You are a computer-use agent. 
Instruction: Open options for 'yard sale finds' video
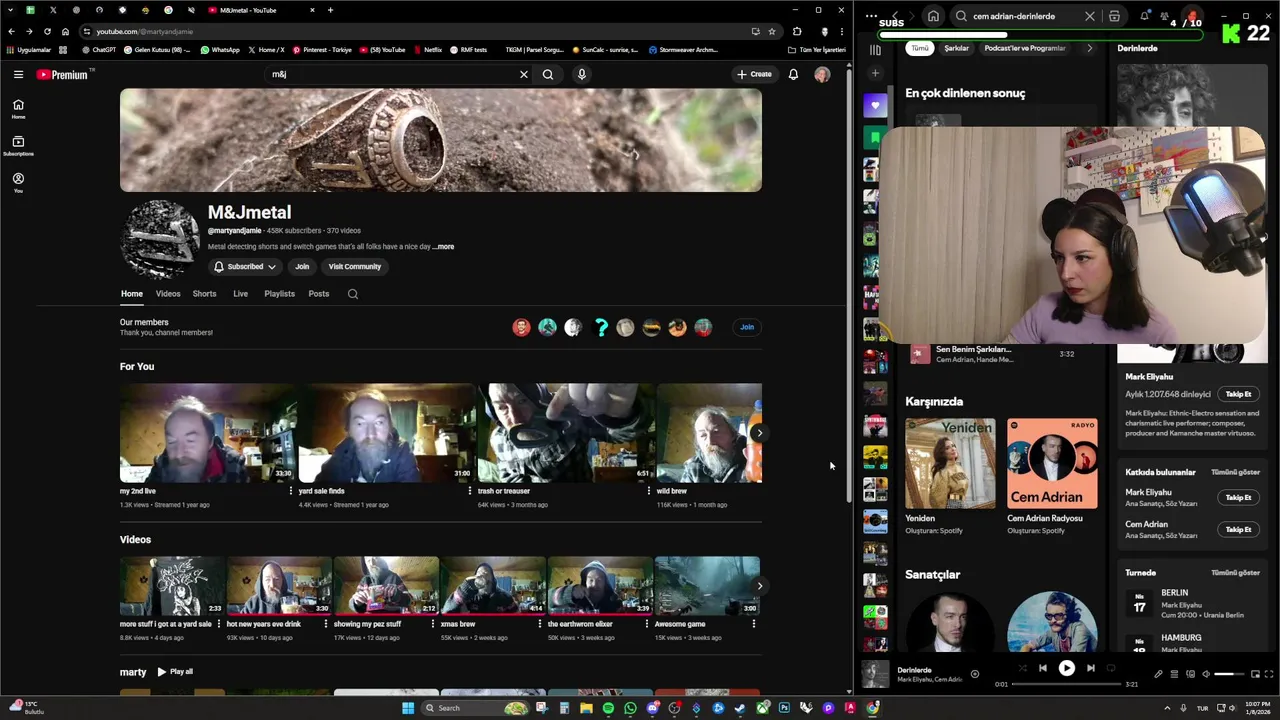point(469,491)
